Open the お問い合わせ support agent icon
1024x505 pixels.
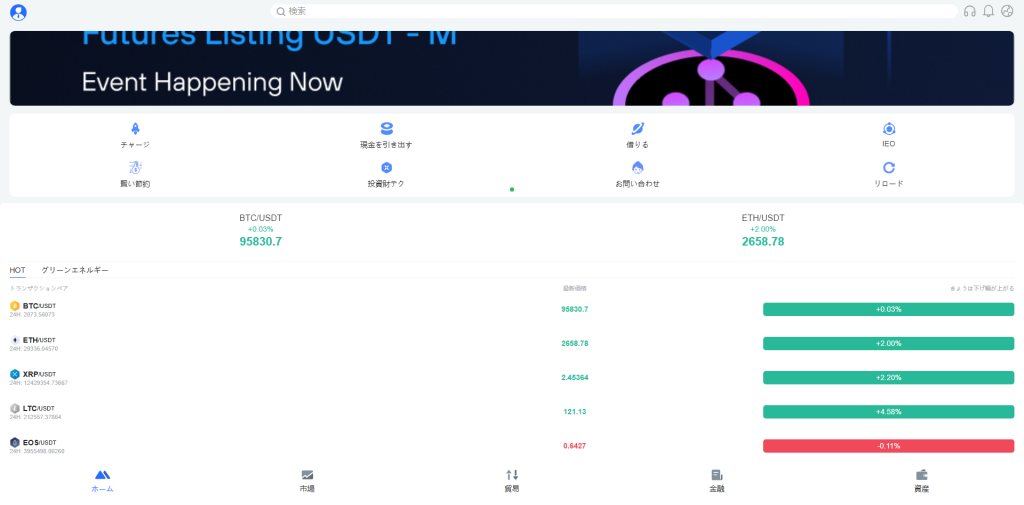(x=637, y=168)
